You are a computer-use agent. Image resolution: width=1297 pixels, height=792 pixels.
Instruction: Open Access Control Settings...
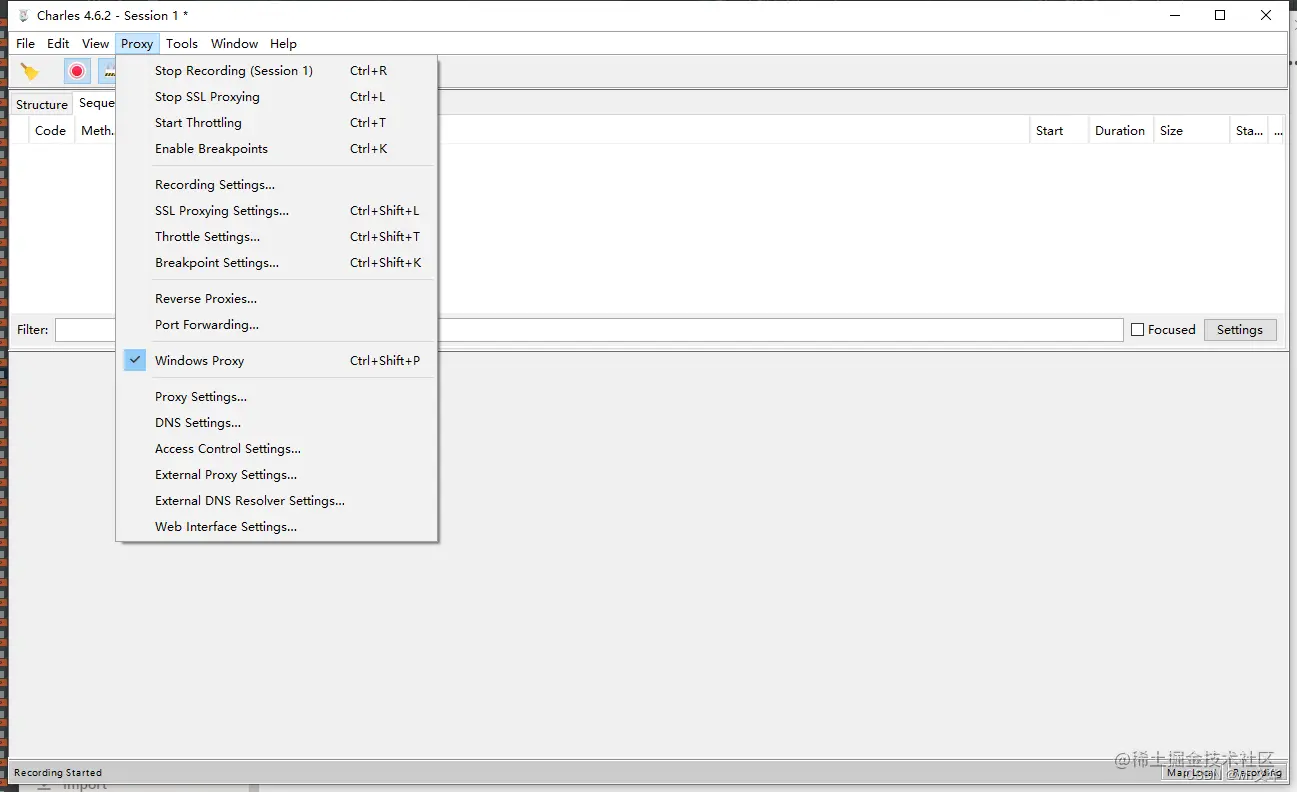tap(276, 449)
